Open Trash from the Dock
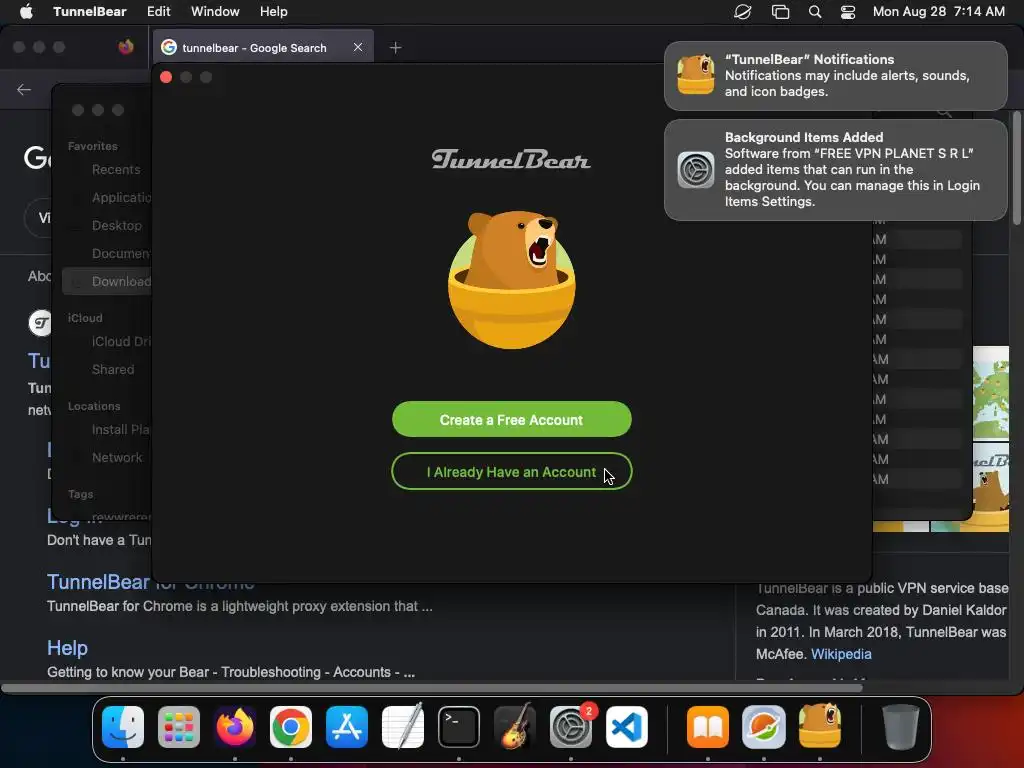This screenshot has height=768, width=1024. click(901, 727)
